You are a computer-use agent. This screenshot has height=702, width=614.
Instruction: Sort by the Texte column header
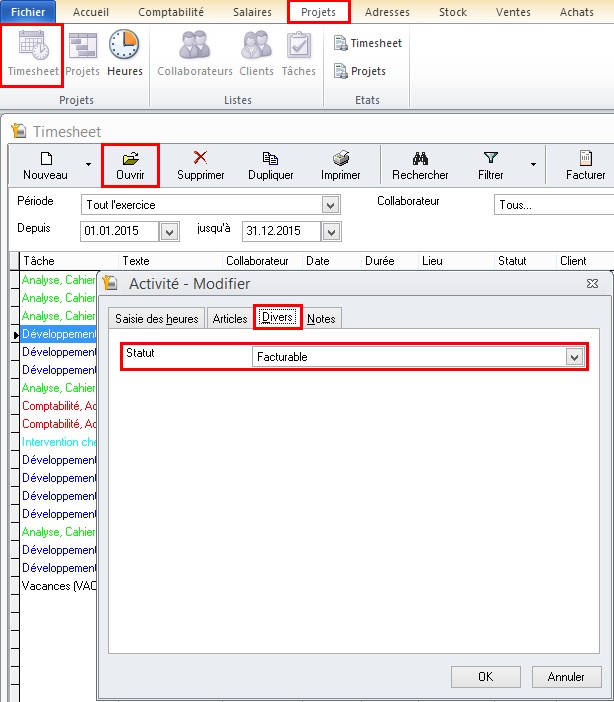point(171,261)
